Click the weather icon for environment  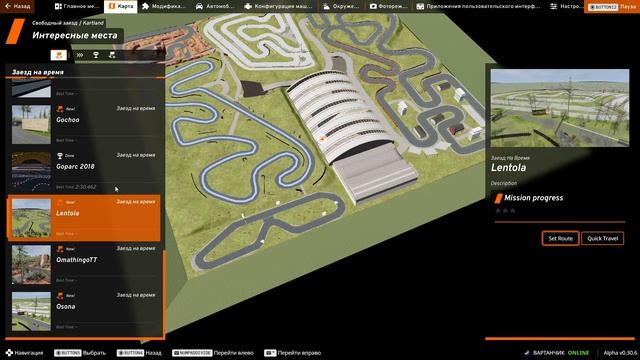[x=326, y=7]
